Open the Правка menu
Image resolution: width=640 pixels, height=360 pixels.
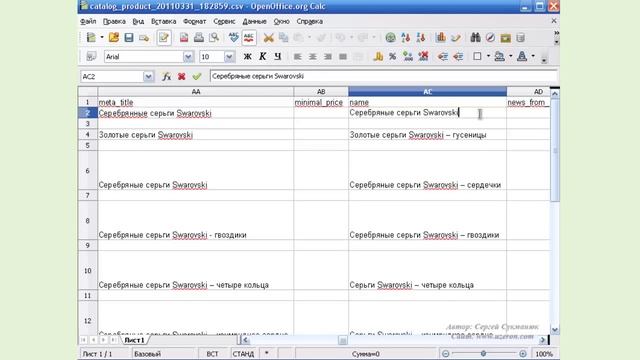(114, 21)
